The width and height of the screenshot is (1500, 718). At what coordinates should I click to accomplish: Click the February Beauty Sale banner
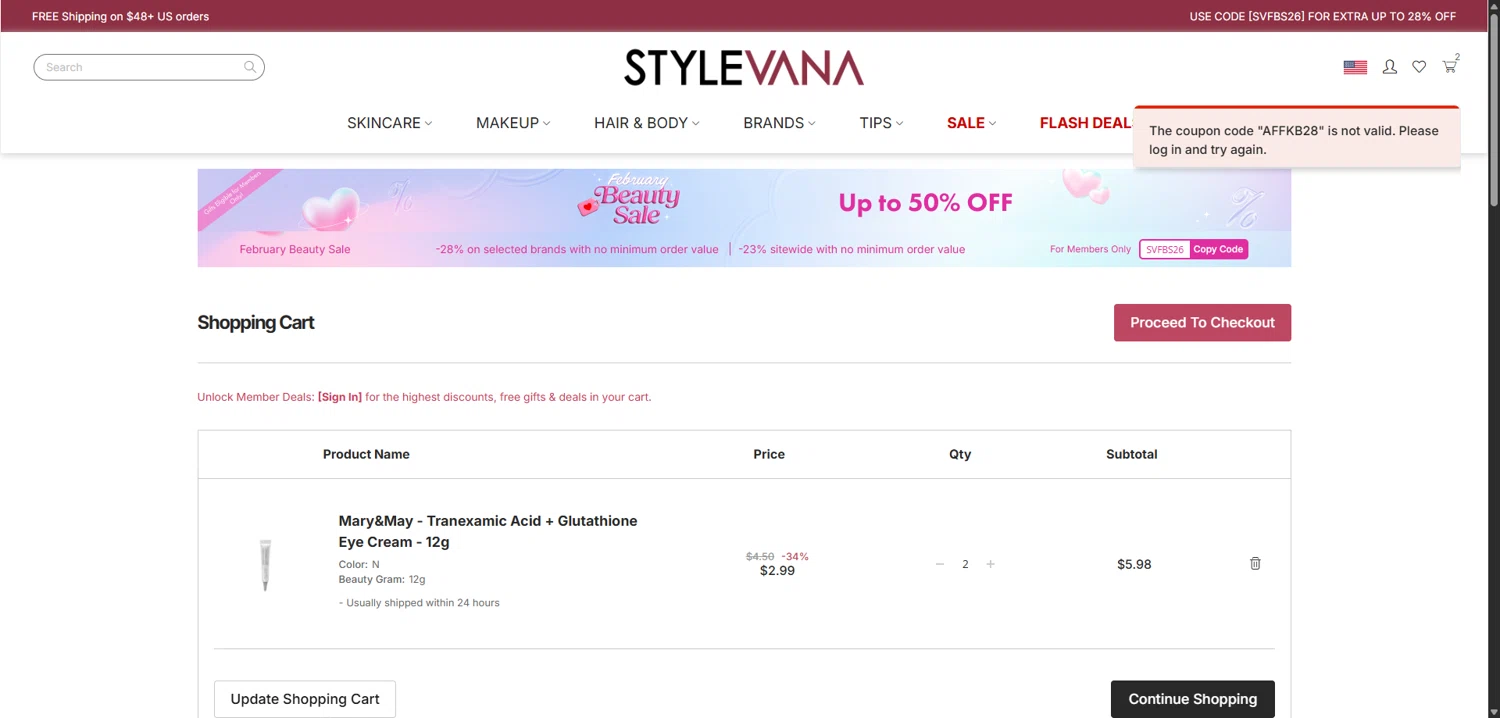(x=744, y=217)
